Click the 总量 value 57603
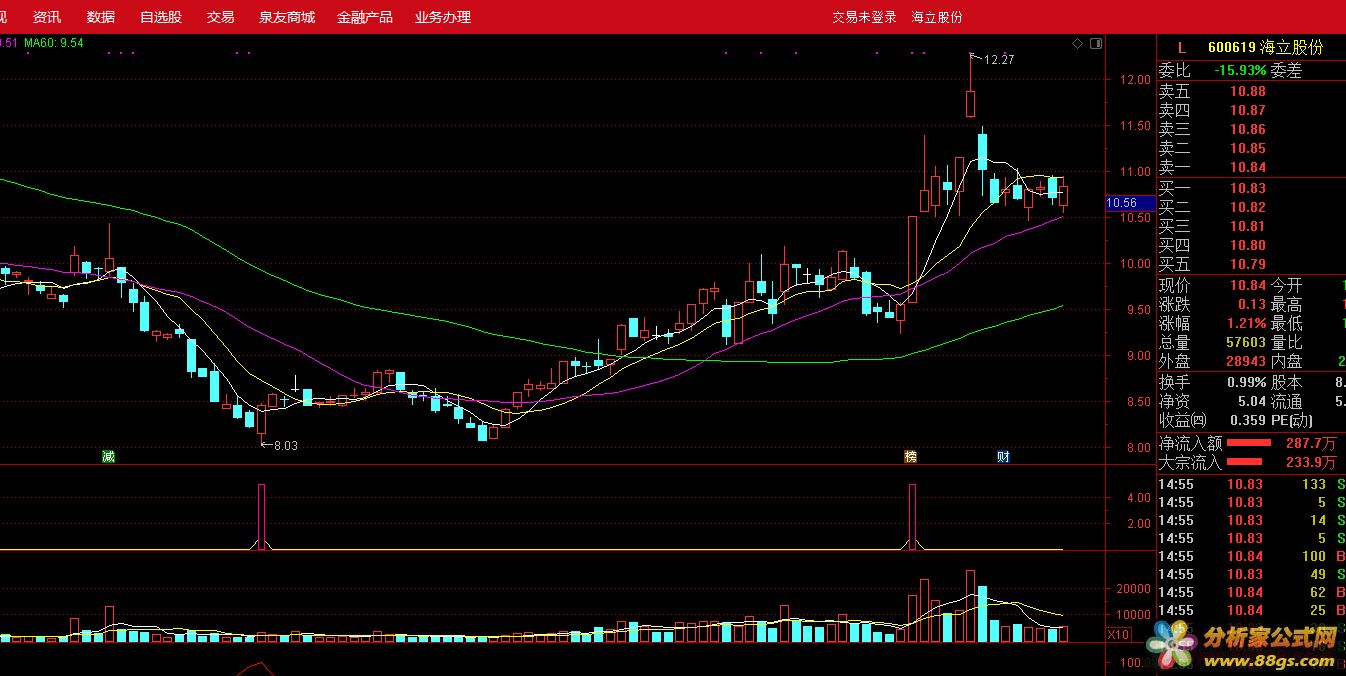This screenshot has width=1346, height=676. pos(1246,342)
